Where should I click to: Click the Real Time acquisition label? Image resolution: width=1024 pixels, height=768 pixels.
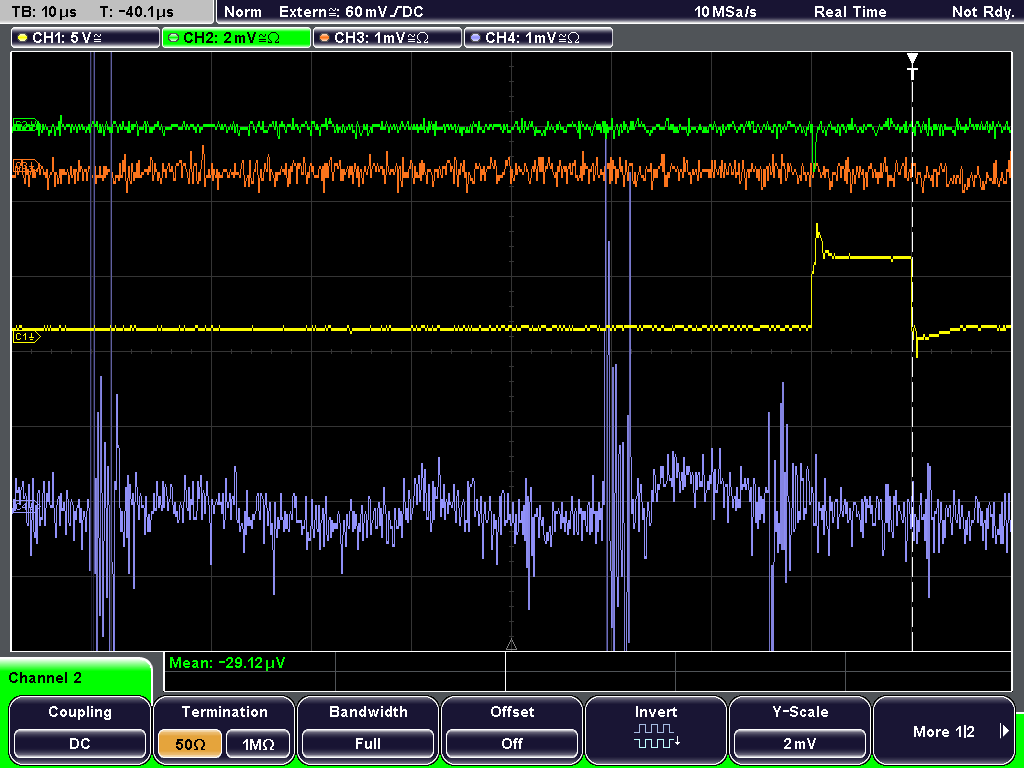850,12
